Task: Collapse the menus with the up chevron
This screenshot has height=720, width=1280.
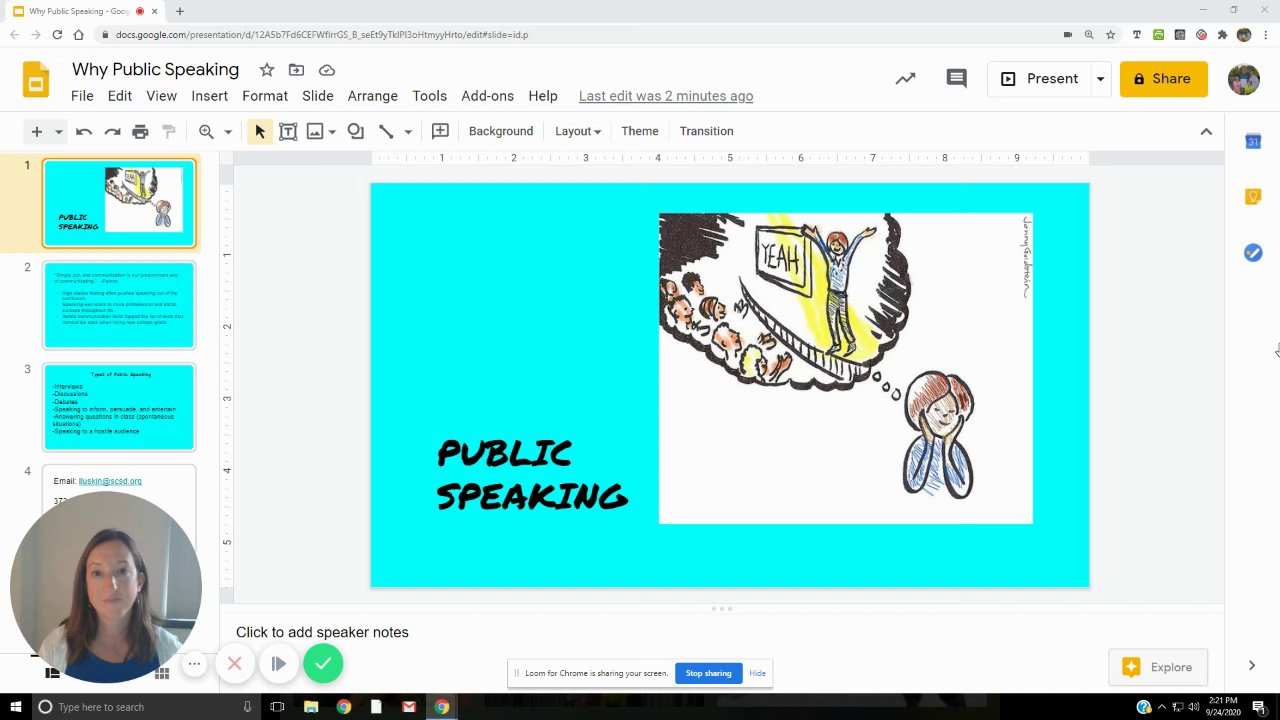Action: 1206,132
